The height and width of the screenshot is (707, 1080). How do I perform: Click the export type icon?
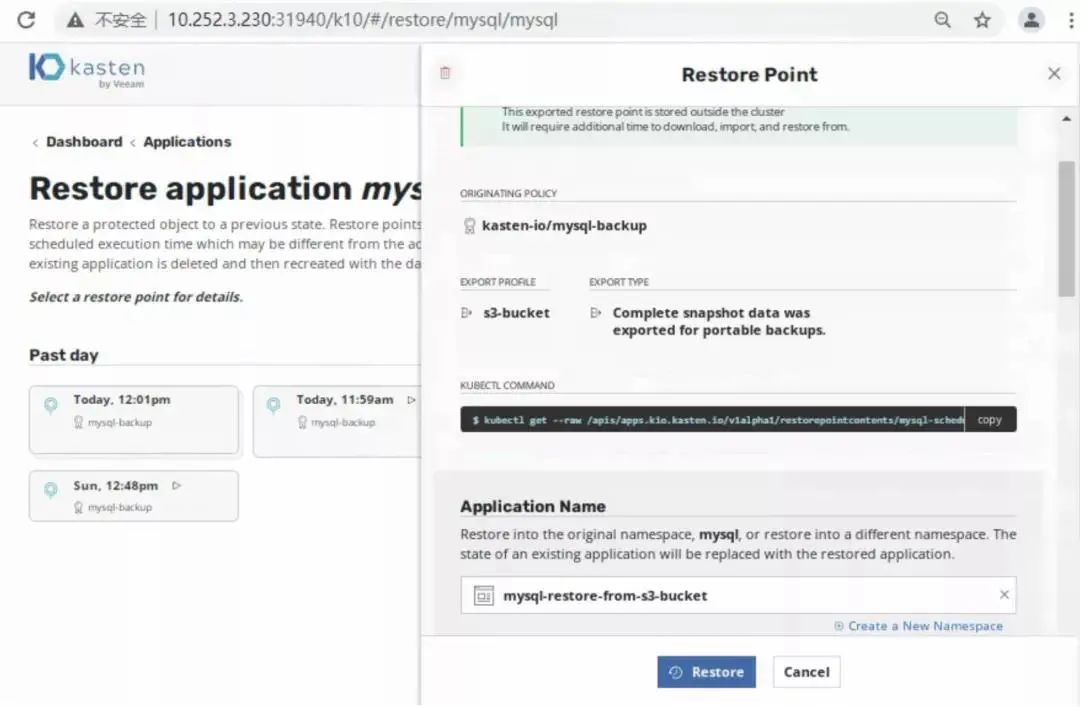tap(596, 313)
